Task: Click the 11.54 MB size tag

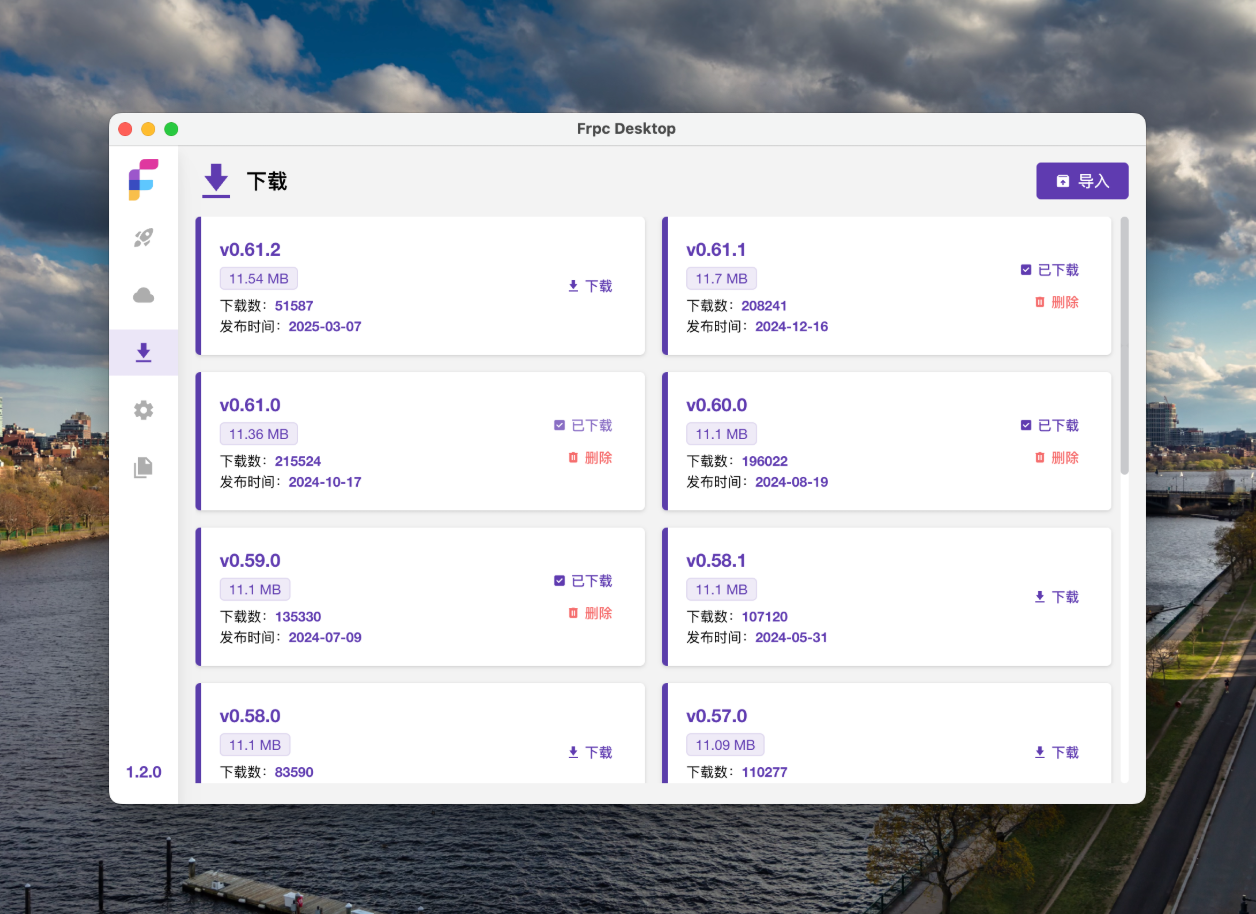Action: point(258,278)
